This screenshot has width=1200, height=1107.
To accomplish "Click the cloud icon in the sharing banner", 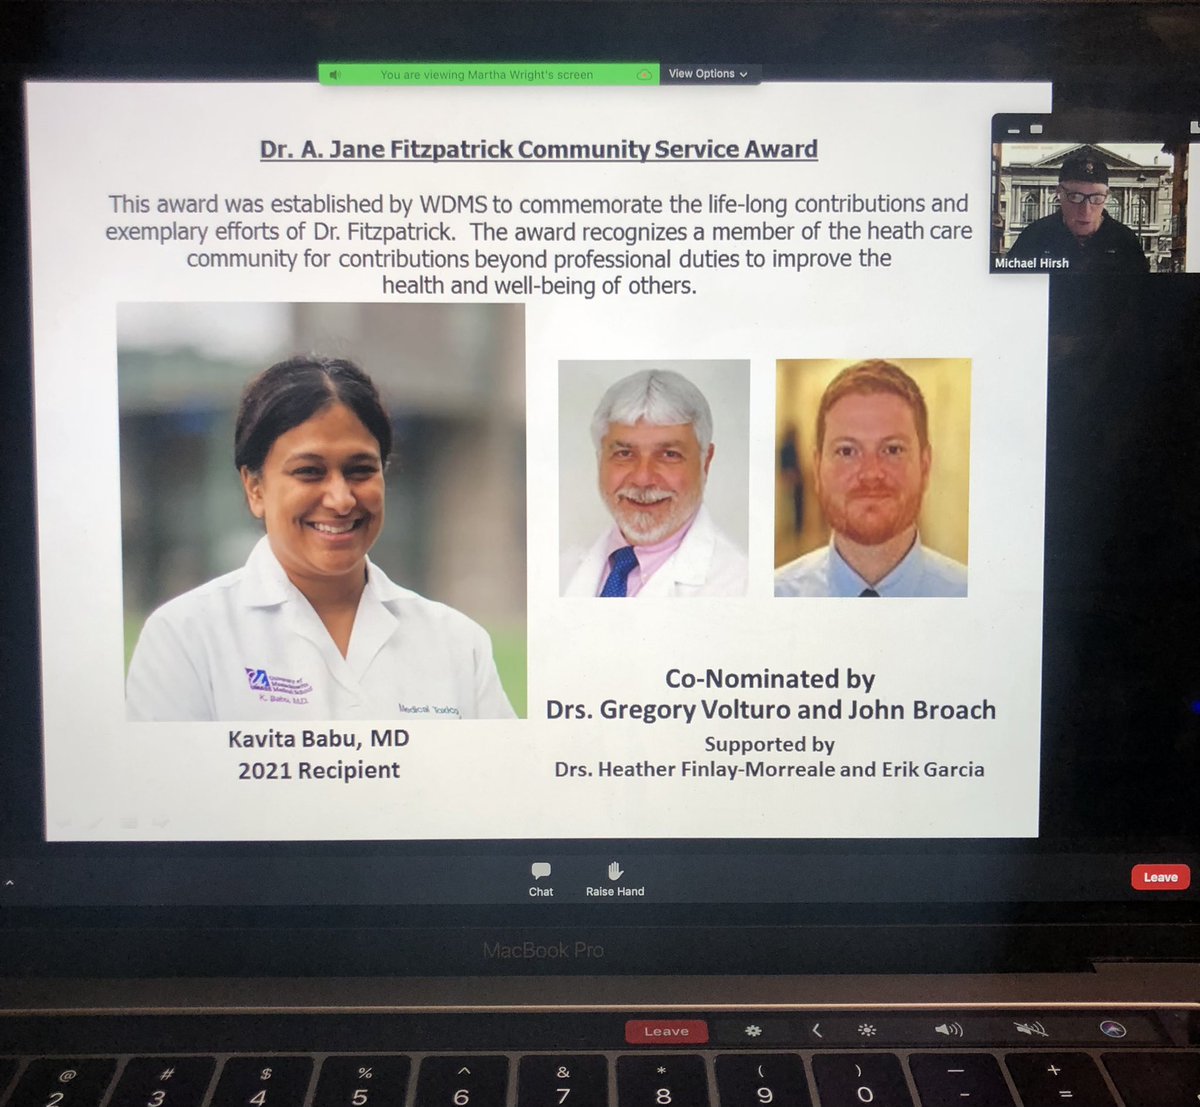I will click(644, 75).
